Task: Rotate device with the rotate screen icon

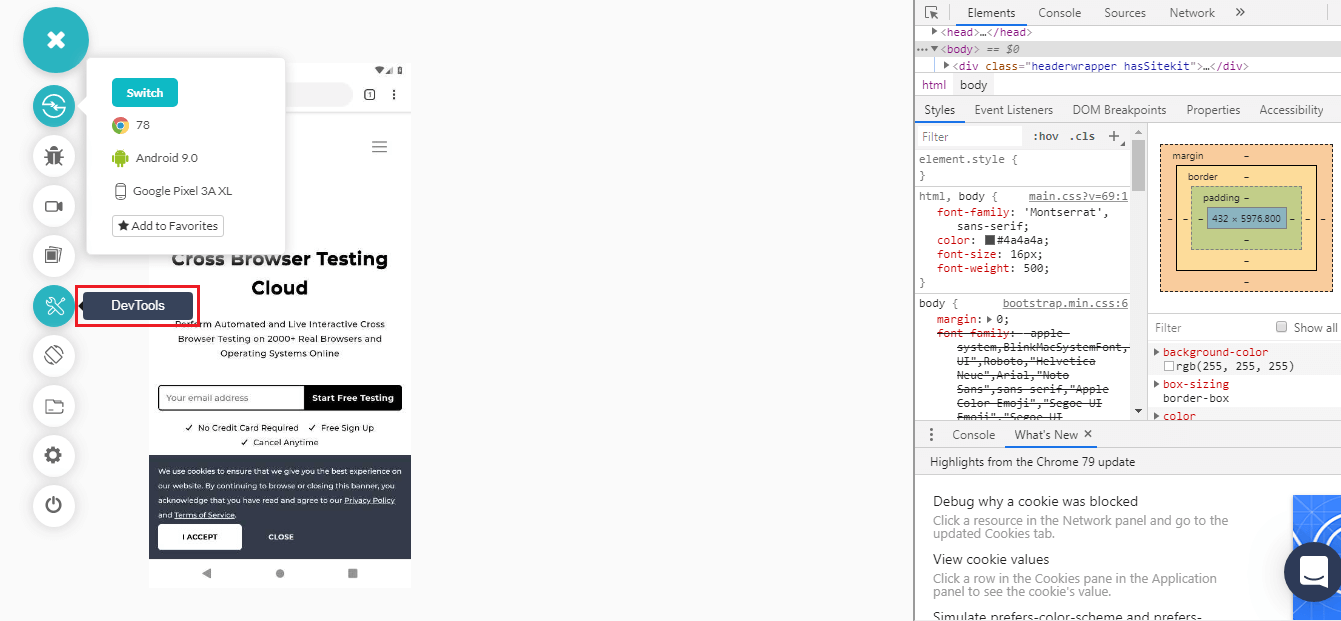Action: pos(54,355)
